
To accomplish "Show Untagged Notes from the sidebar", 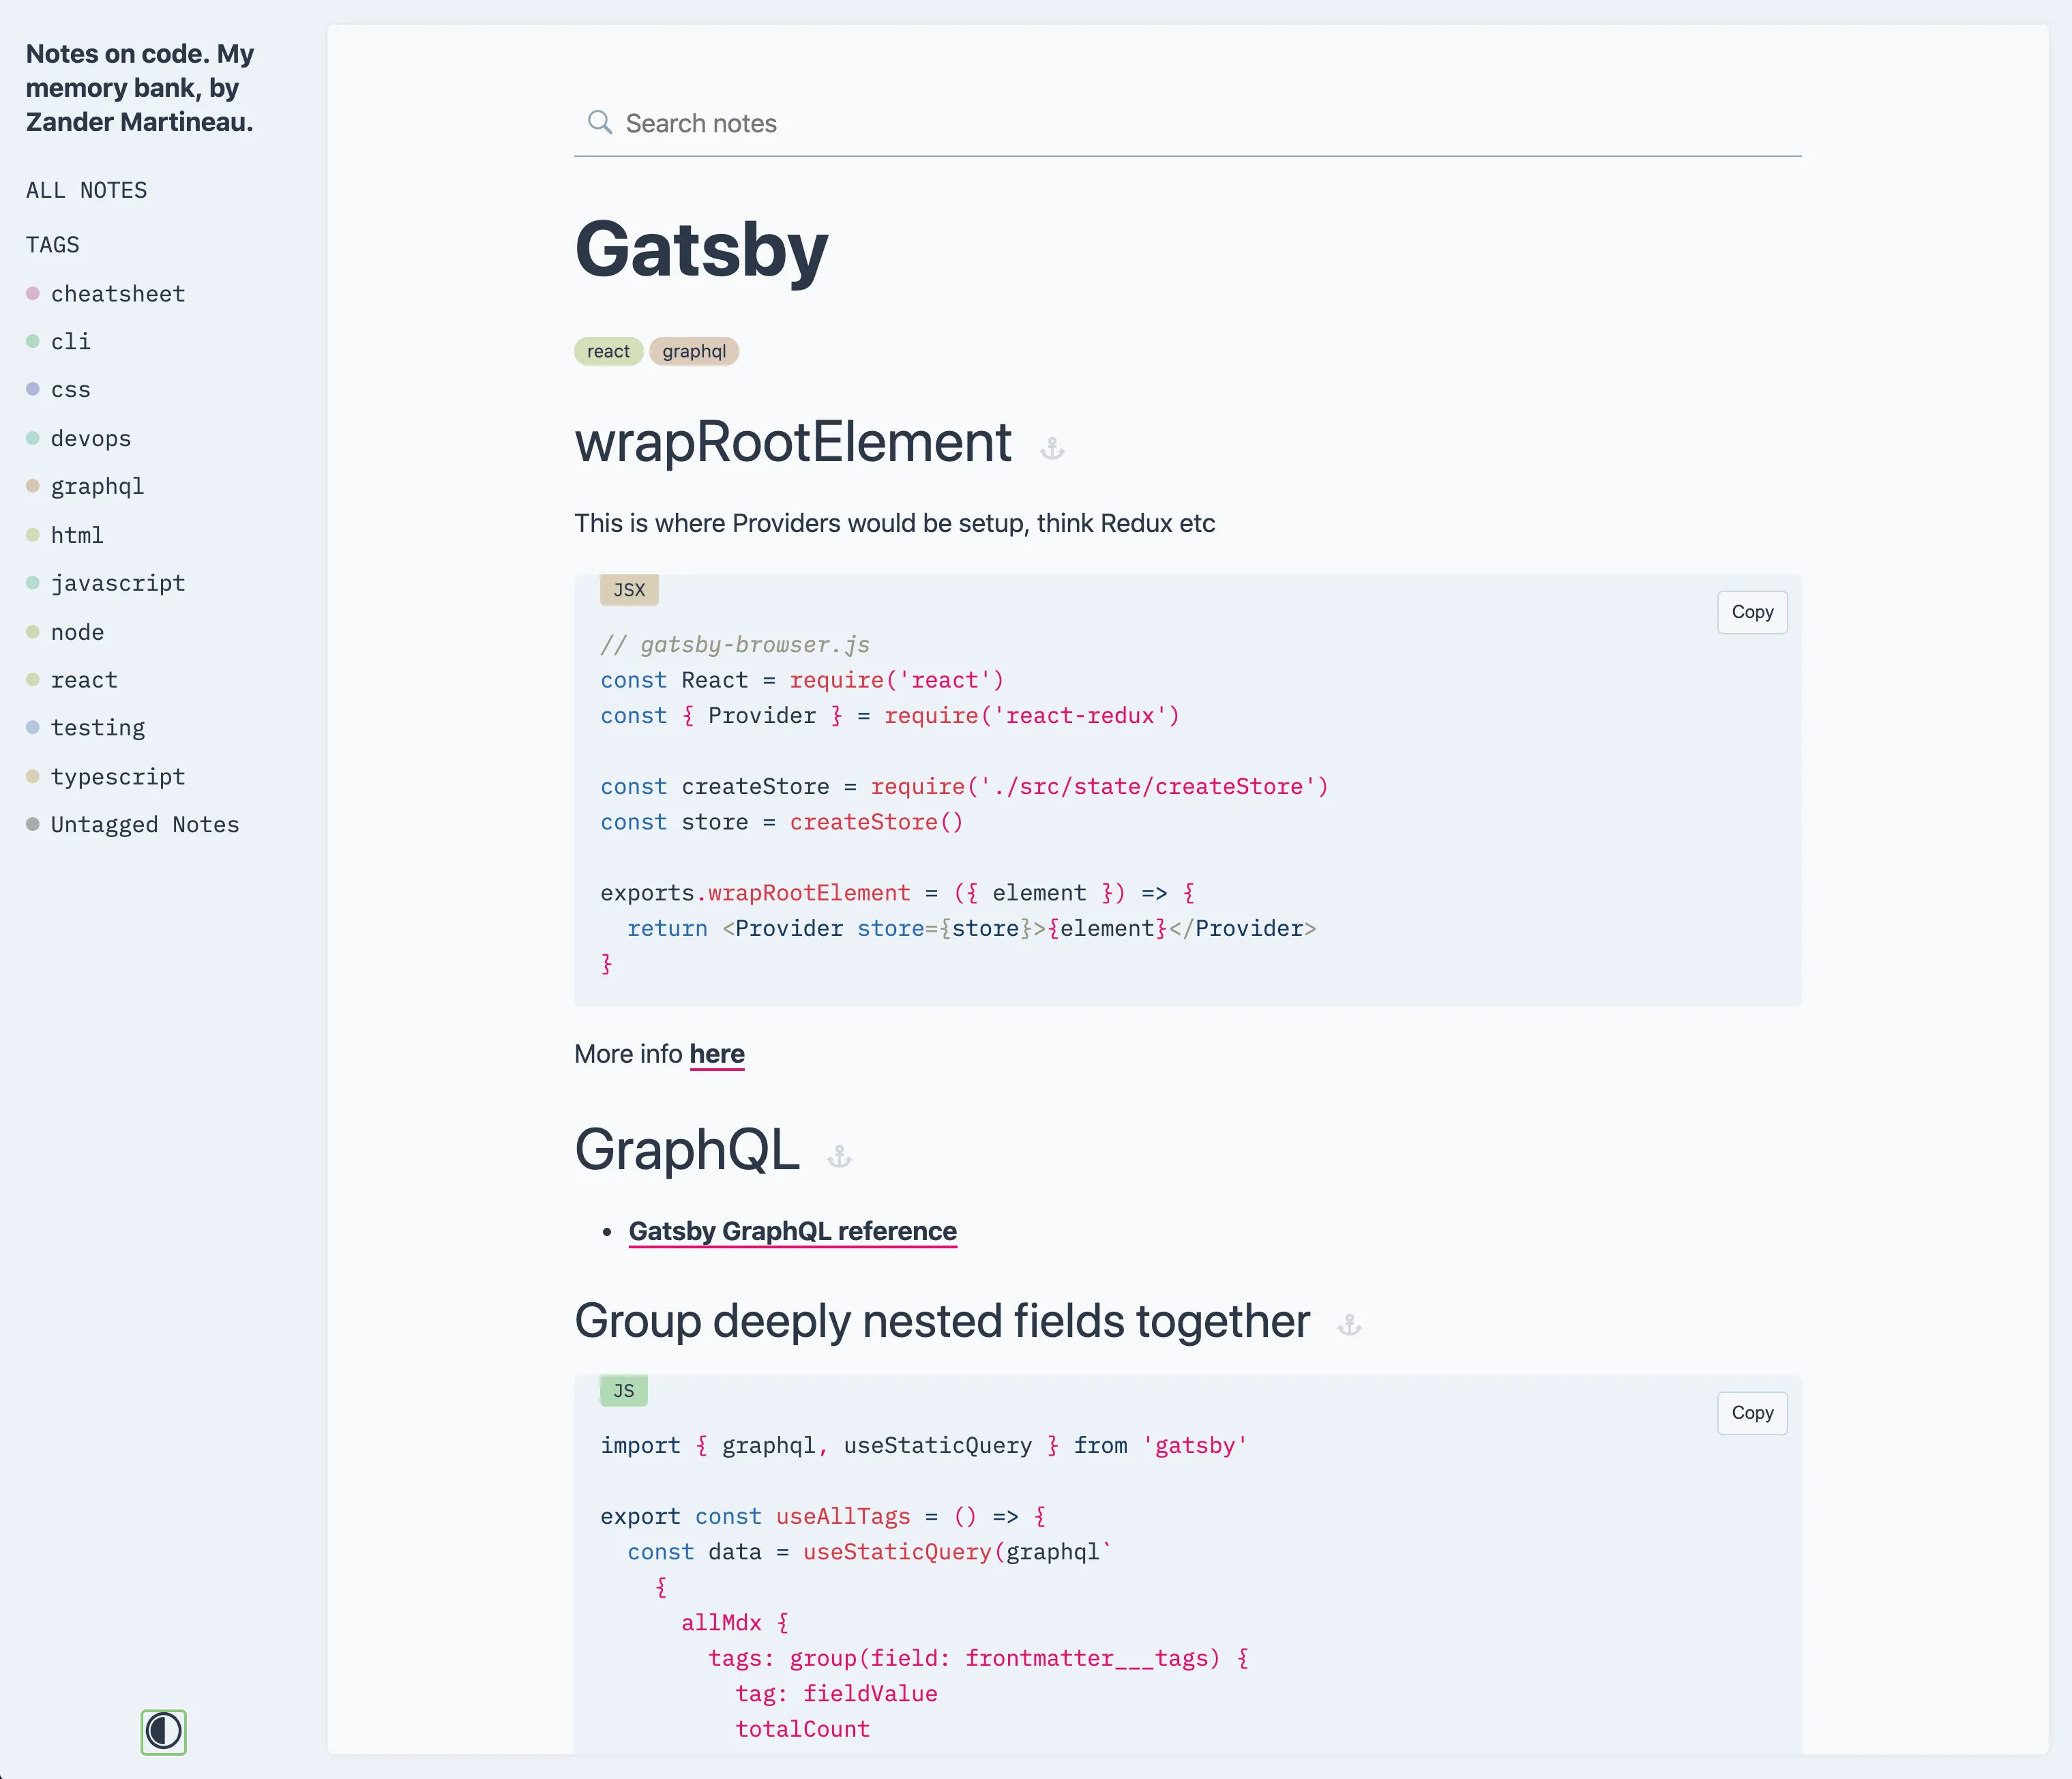I will click(145, 824).
